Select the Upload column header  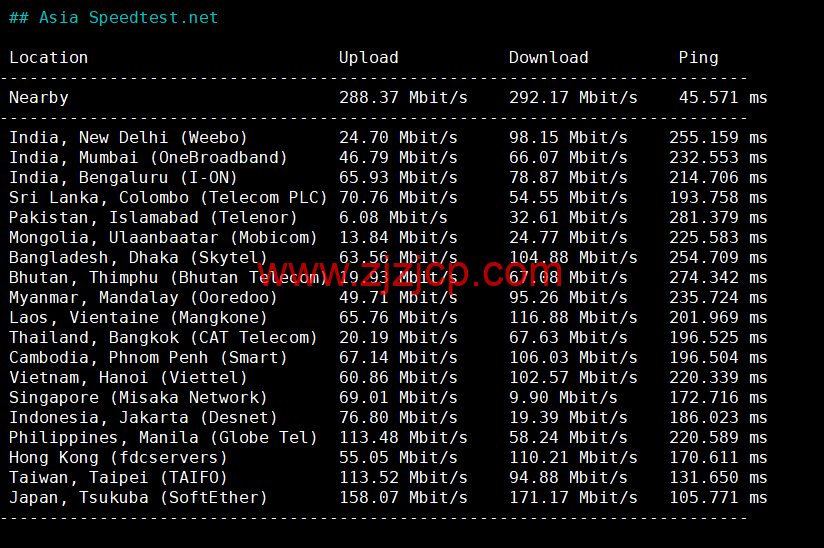[368, 58]
